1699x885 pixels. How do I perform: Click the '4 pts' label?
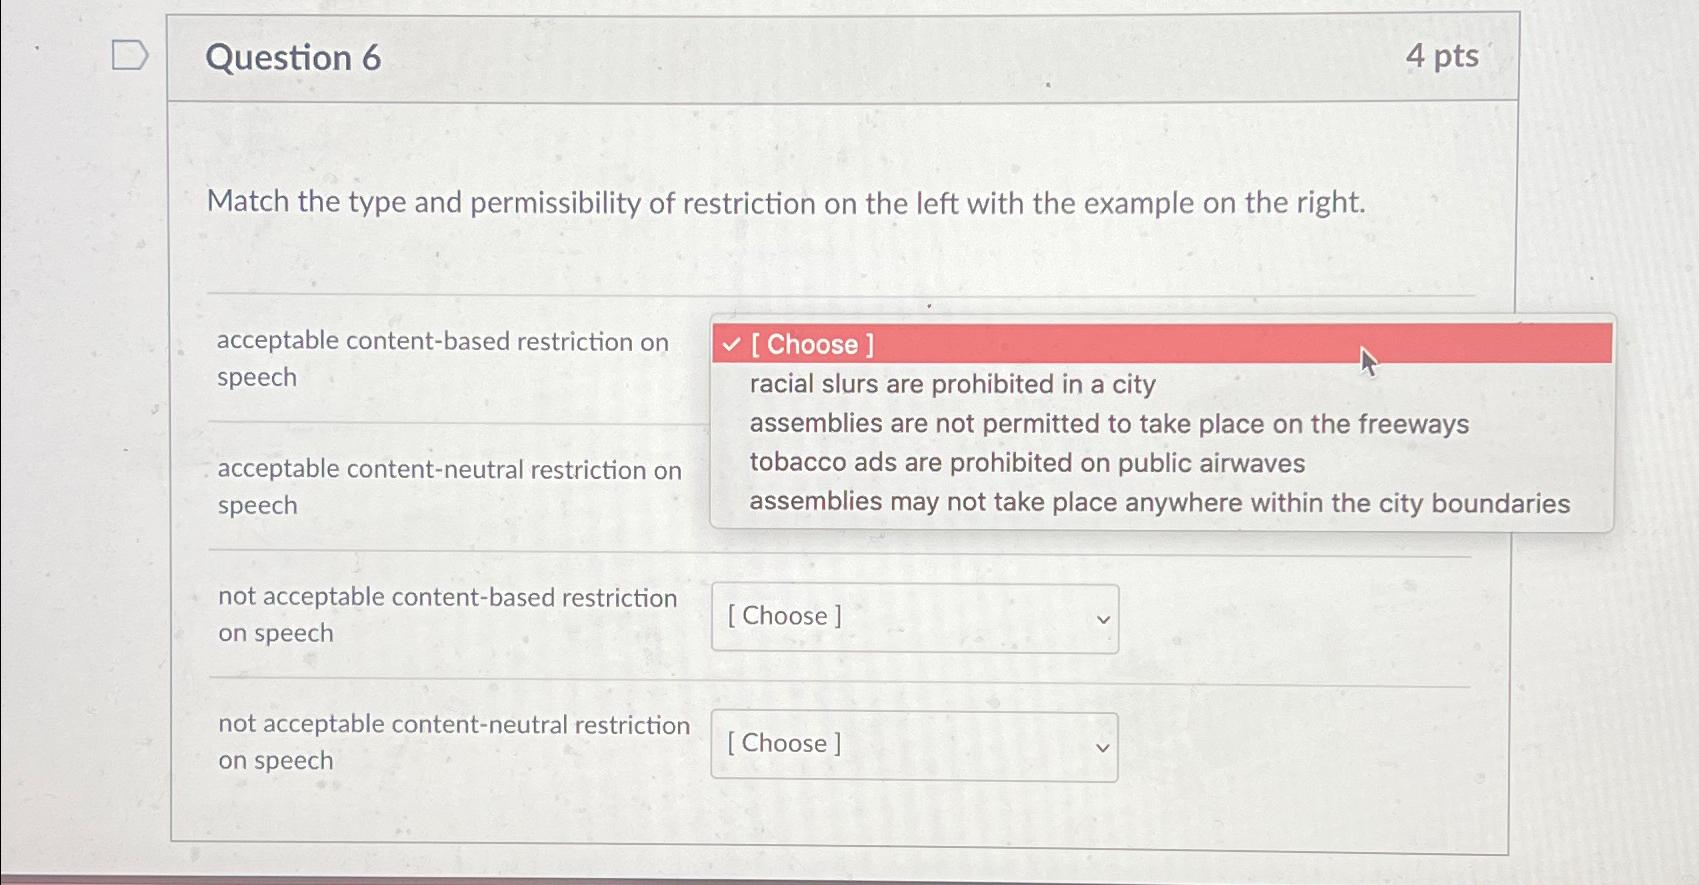(x=1441, y=57)
